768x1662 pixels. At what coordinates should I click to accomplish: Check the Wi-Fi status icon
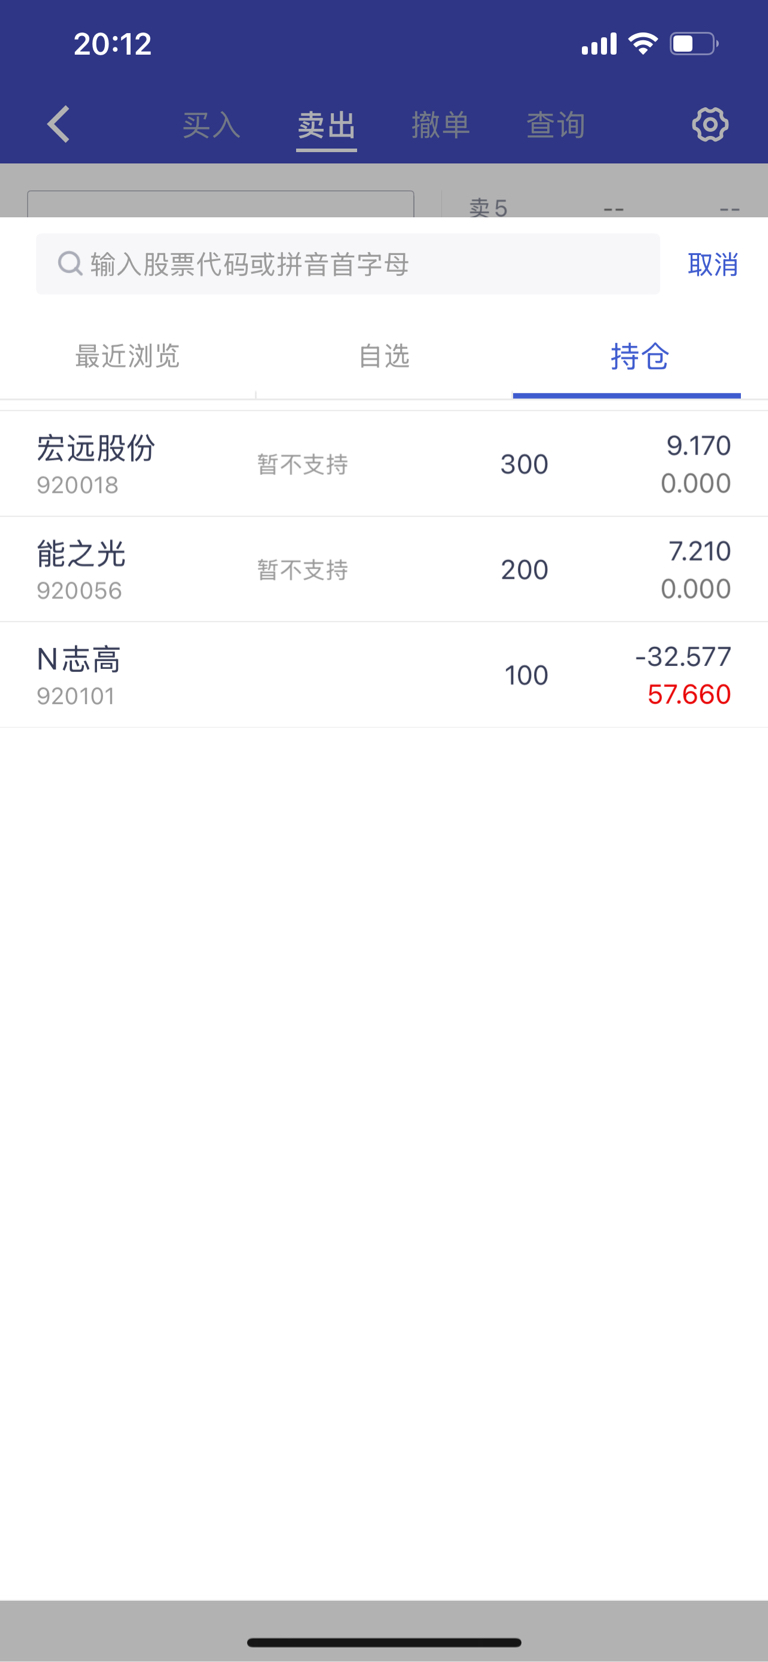click(643, 43)
